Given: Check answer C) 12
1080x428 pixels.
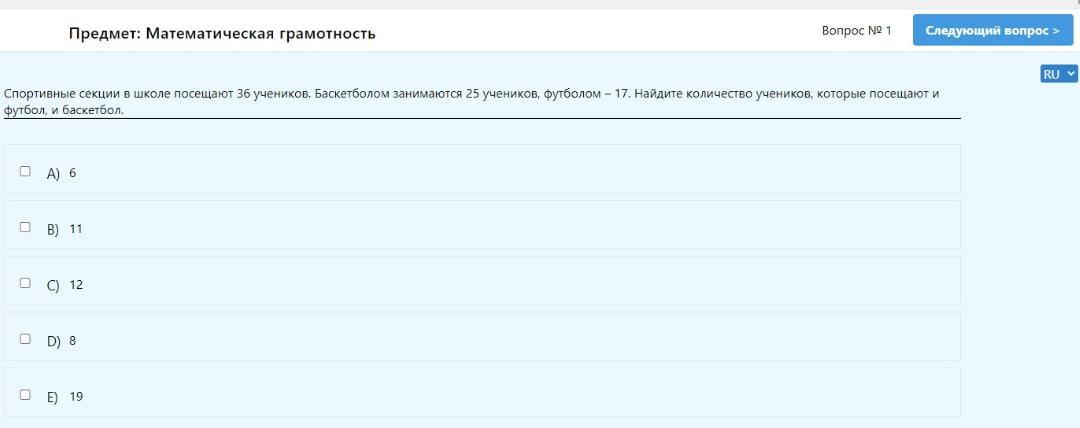Looking at the screenshot, I should (x=25, y=283).
